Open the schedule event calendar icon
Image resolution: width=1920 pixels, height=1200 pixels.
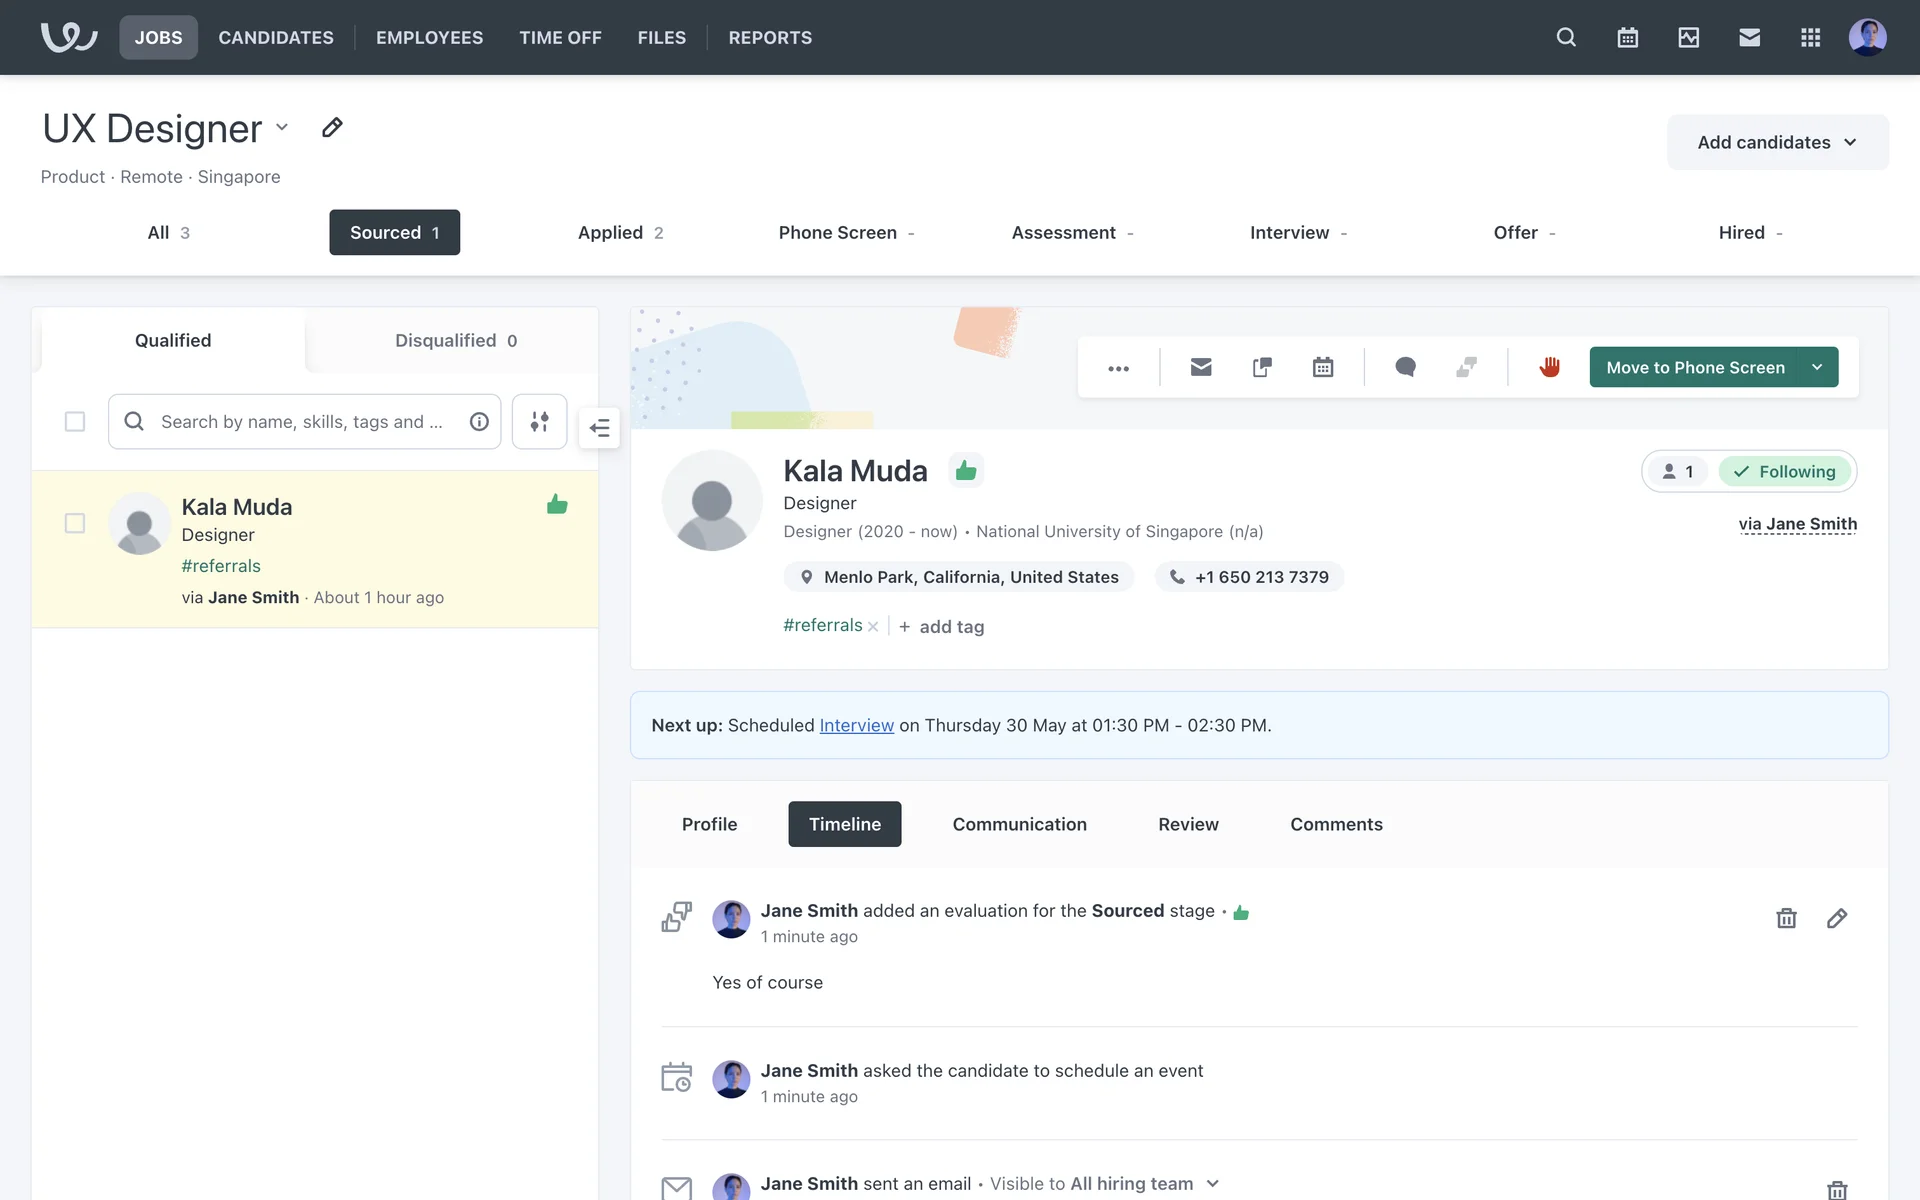pos(1322,367)
